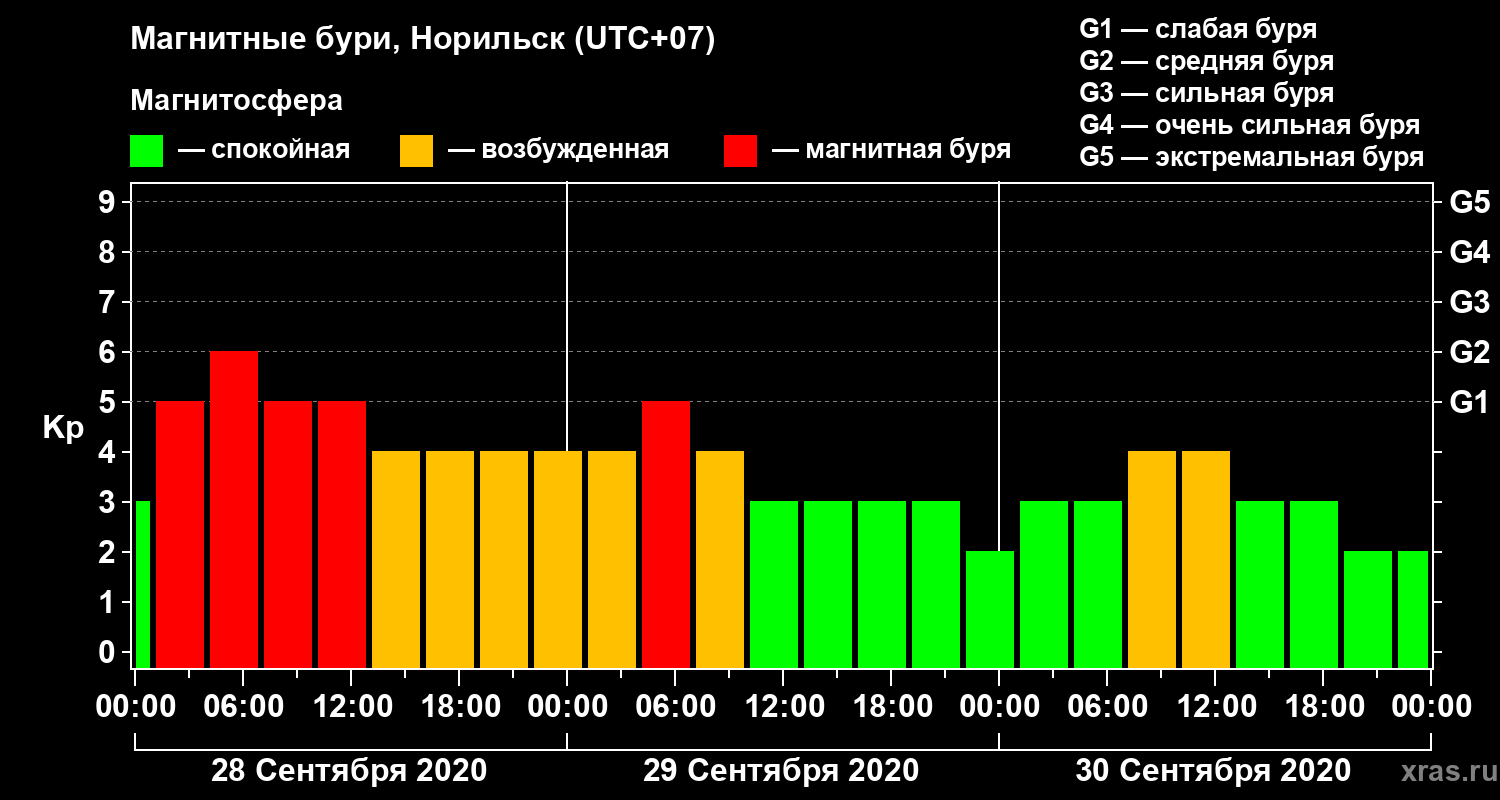The height and width of the screenshot is (800, 1500).
Task: Click the '5' tick on the Kp axis
Action: click(x=109, y=402)
